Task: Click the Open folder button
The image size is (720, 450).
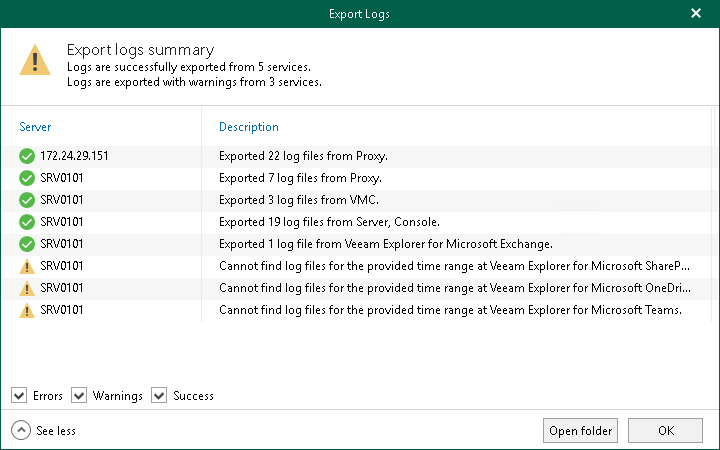Action: click(581, 431)
